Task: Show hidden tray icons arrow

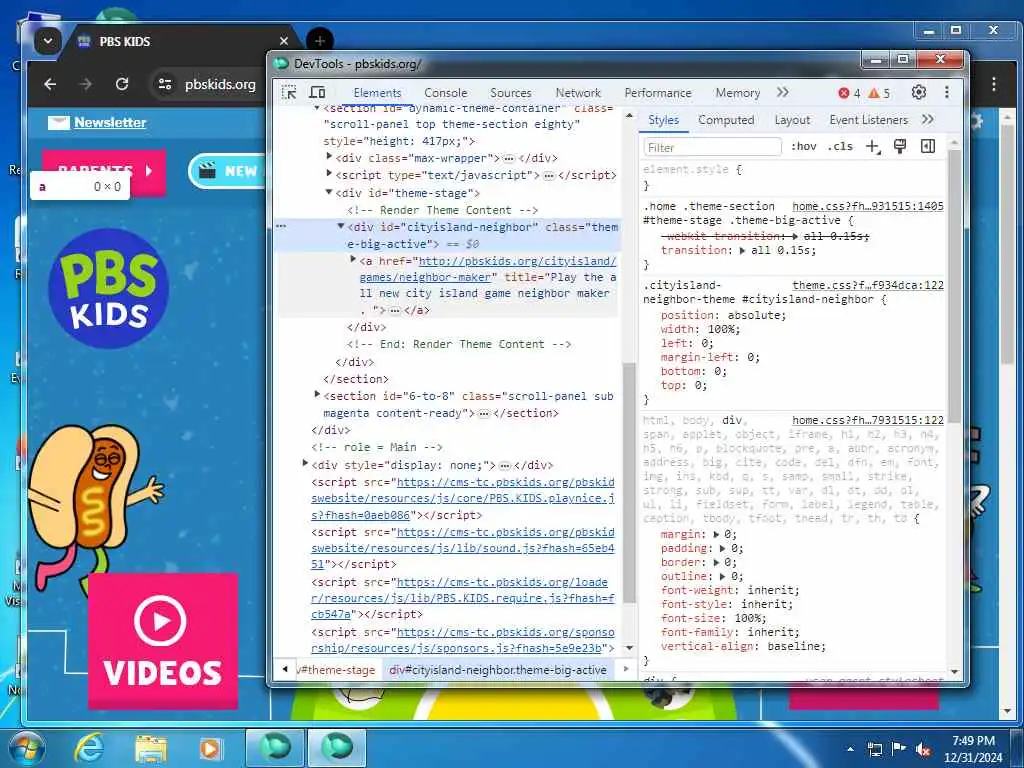Action: pyautogui.click(x=850, y=749)
